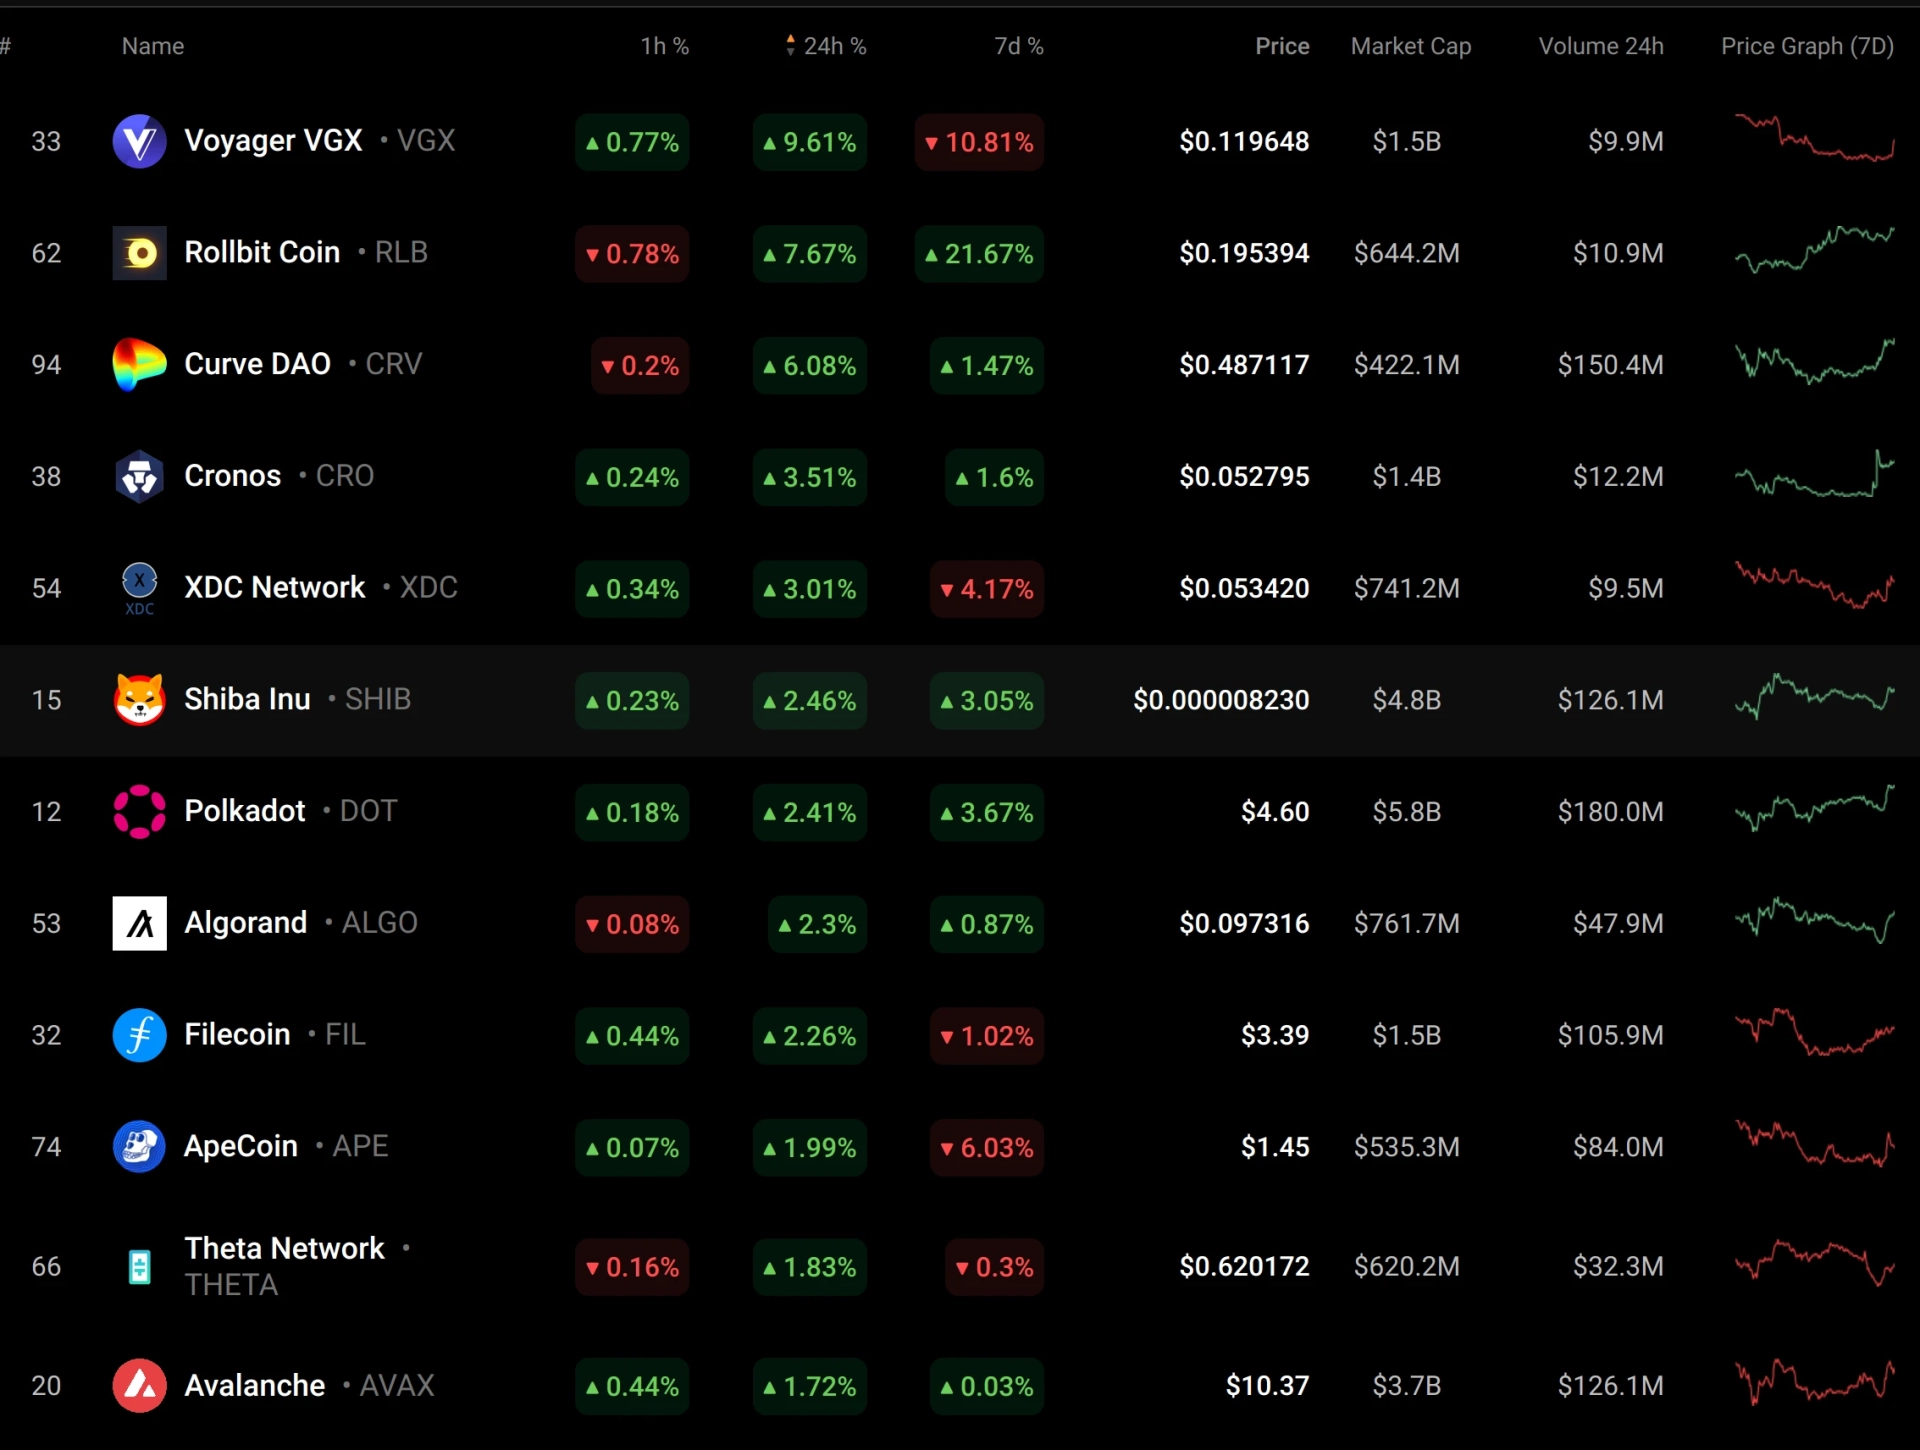The width and height of the screenshot is (1920, 1450).
Task: Sort by the Price column header
Action: tap(1282, 46)
